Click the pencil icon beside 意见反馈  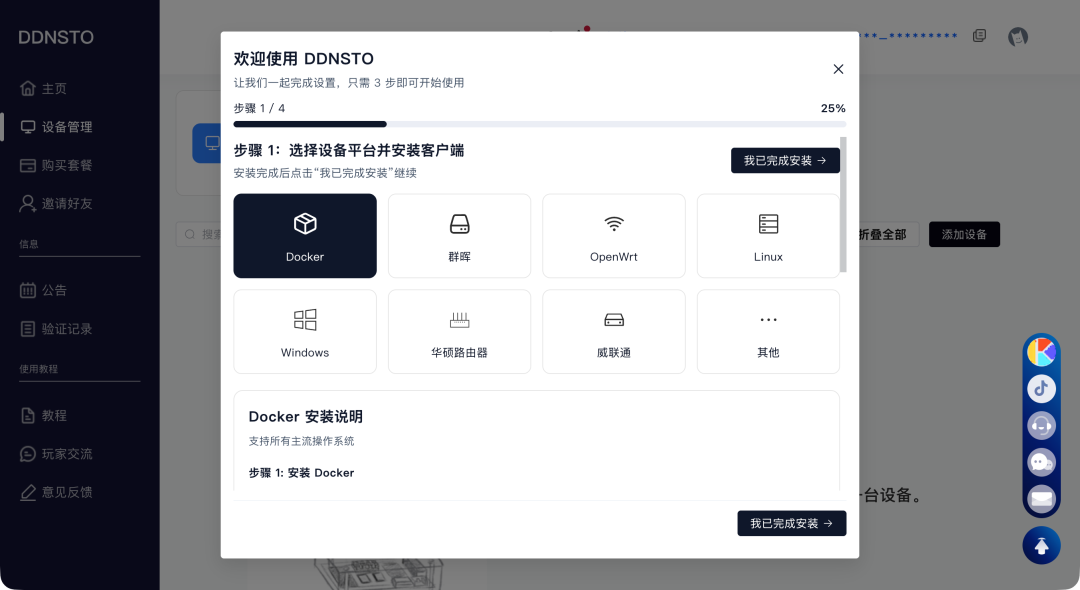28,492
